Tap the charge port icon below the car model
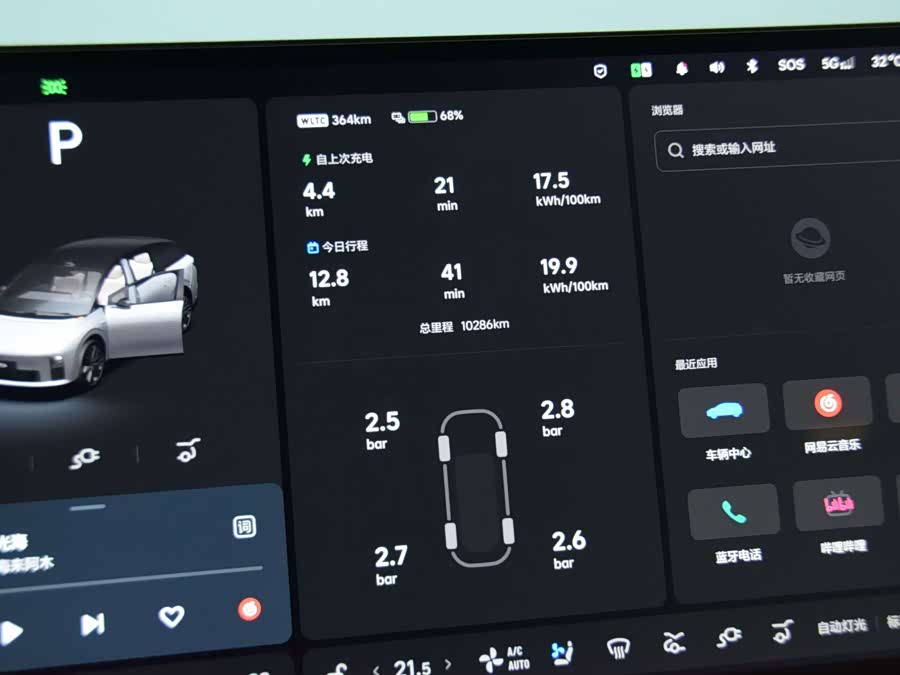This screenshot has height=675, width=900. point(84,457)
